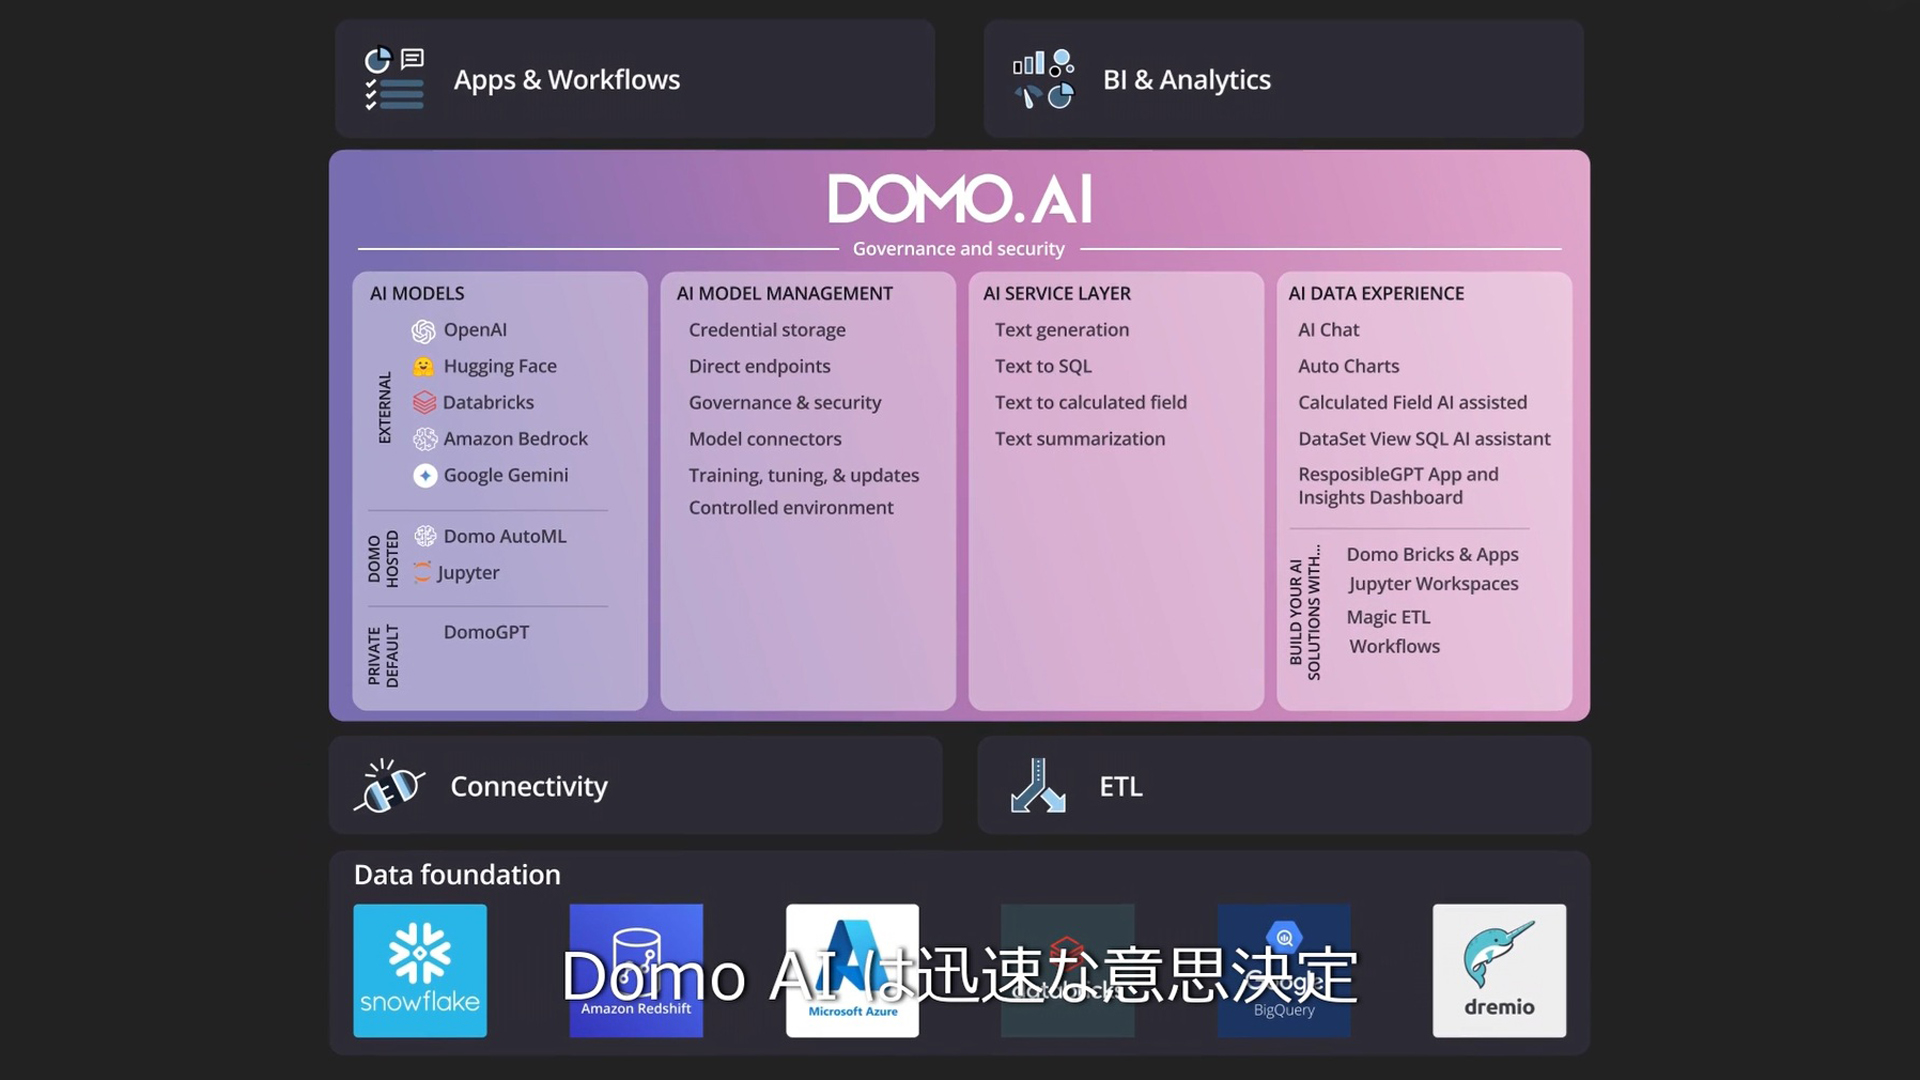Click Magic ETL
1920x1080 pixels.
[1388, 617]
